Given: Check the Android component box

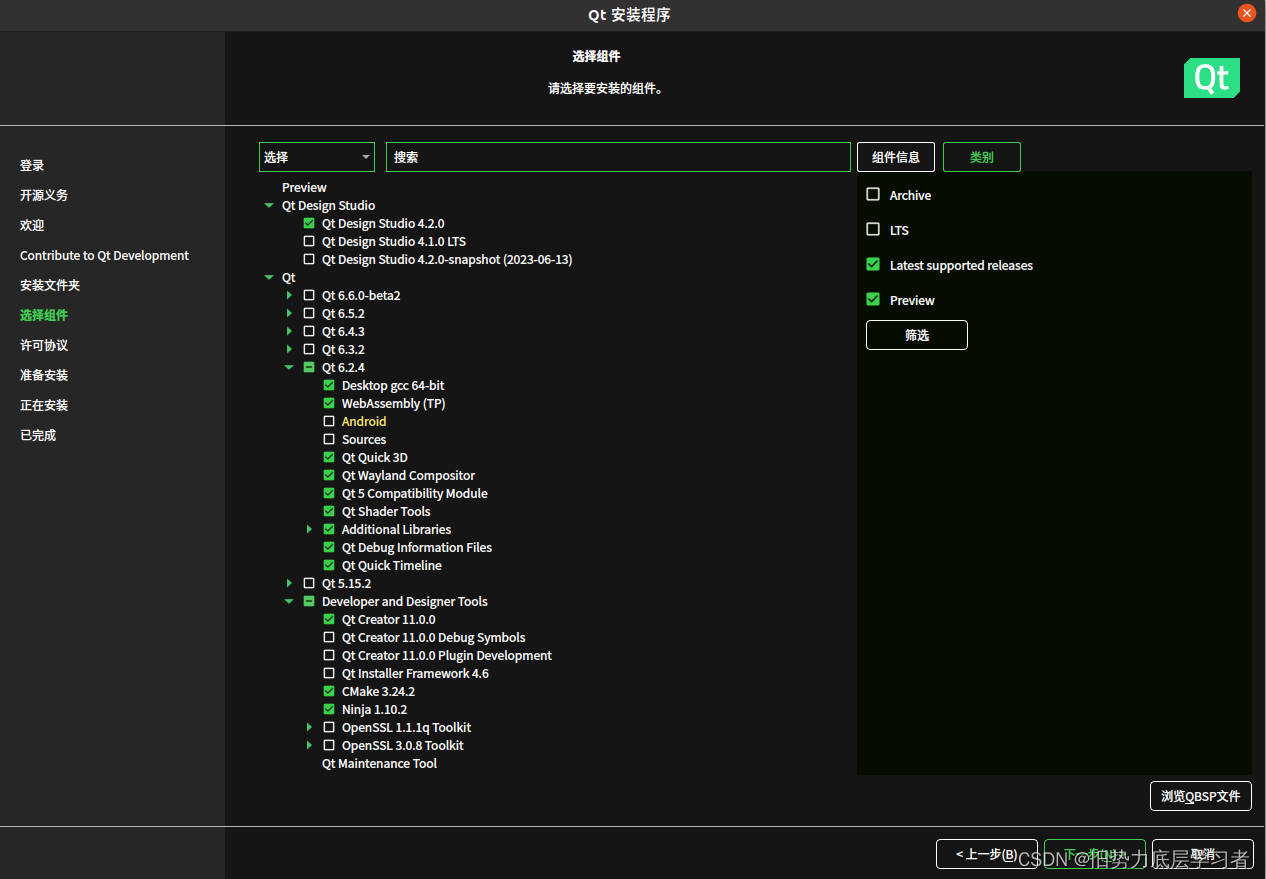Looking at the screenshot, I should 329,422.
